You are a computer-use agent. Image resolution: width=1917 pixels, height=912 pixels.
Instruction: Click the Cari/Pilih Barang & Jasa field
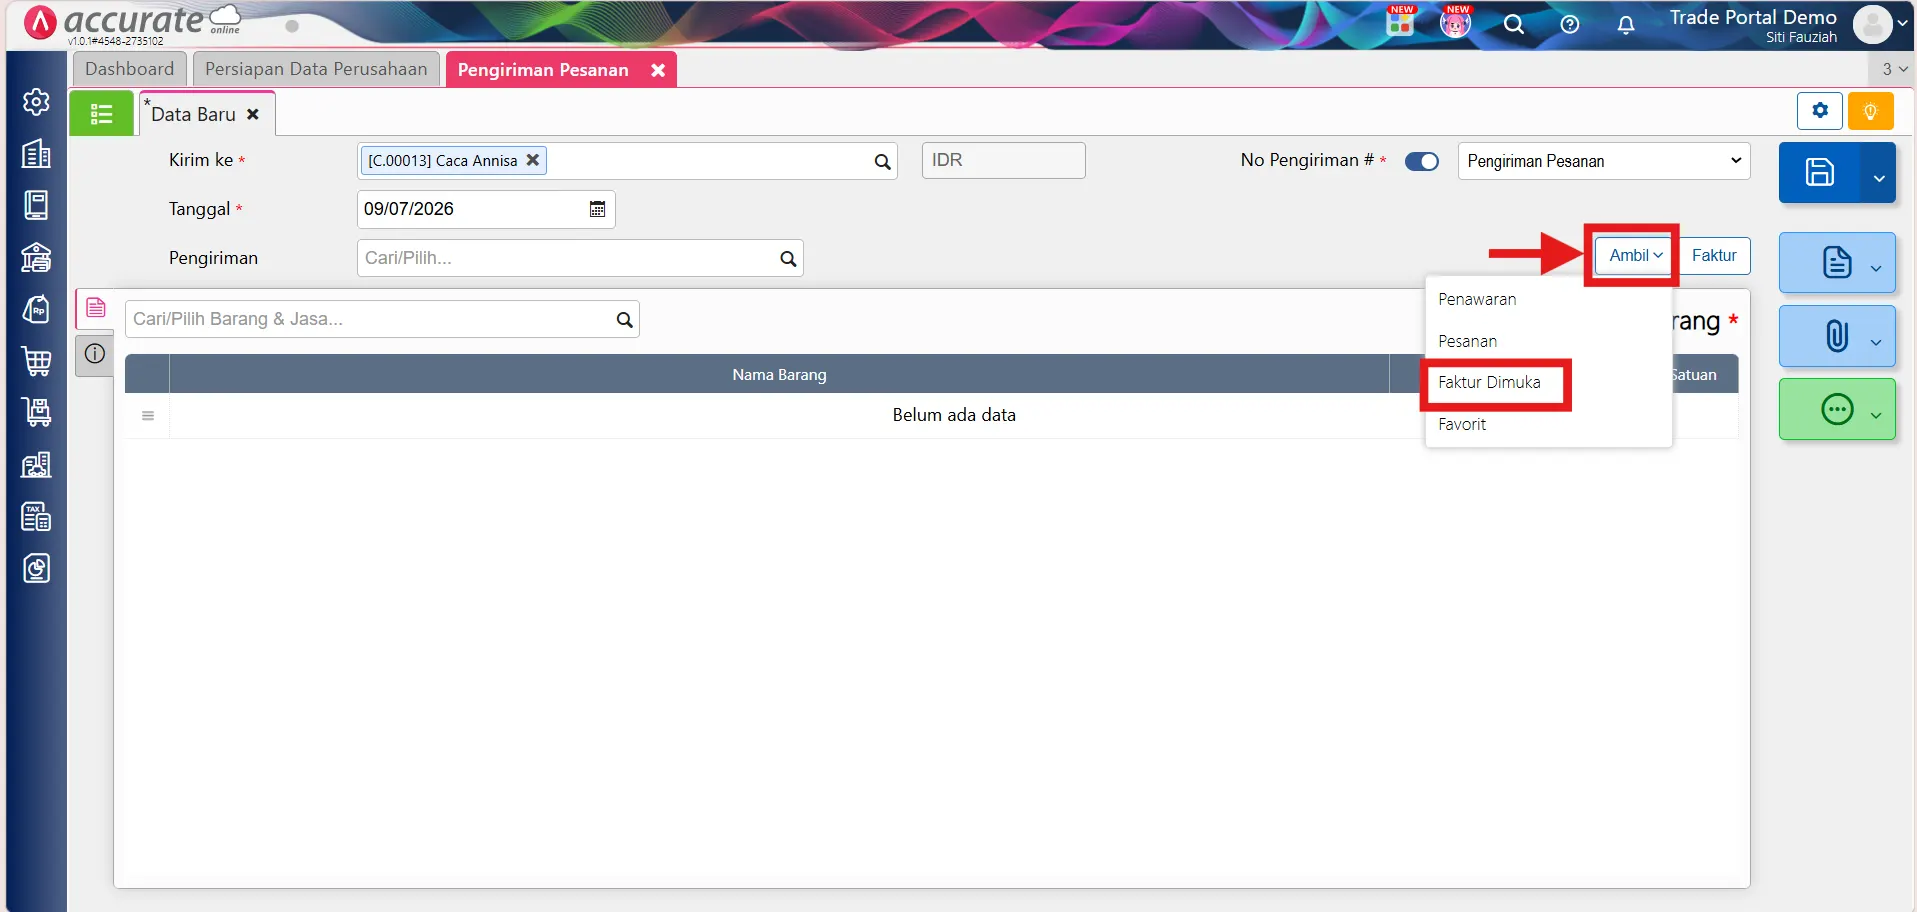(382, 319)
